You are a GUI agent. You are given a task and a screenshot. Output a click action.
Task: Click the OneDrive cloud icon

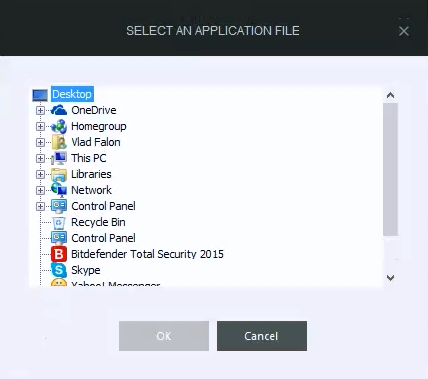click(x=59, y=110)
